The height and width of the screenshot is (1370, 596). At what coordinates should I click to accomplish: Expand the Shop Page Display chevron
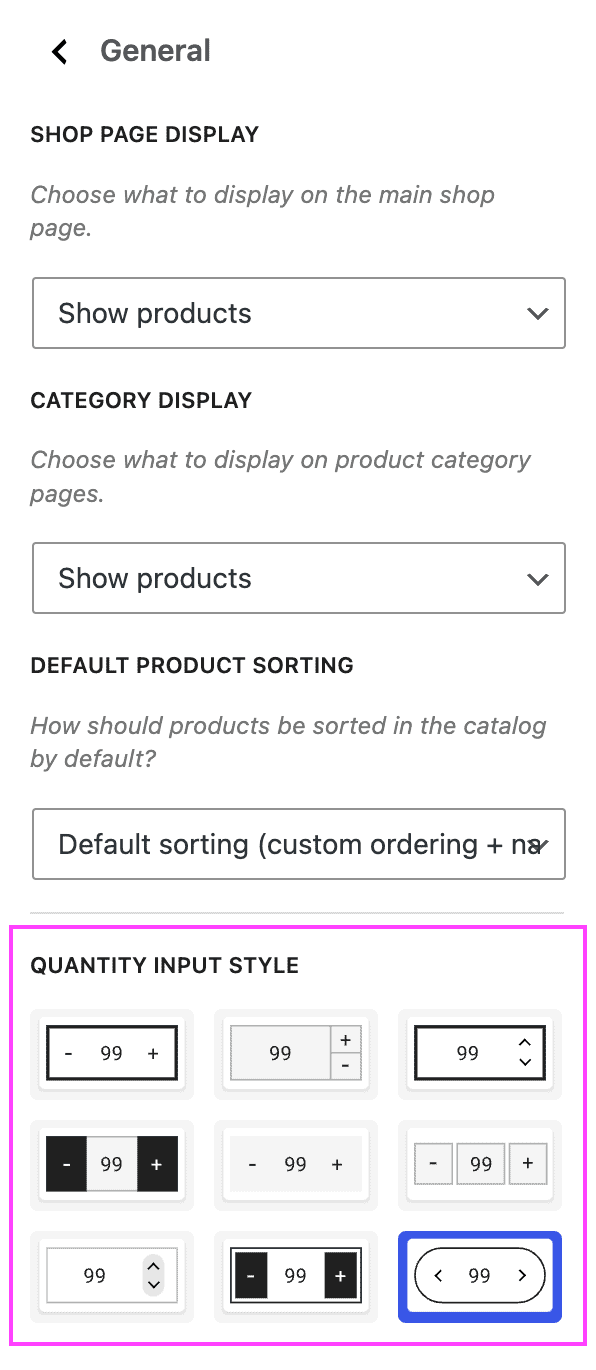538,313
